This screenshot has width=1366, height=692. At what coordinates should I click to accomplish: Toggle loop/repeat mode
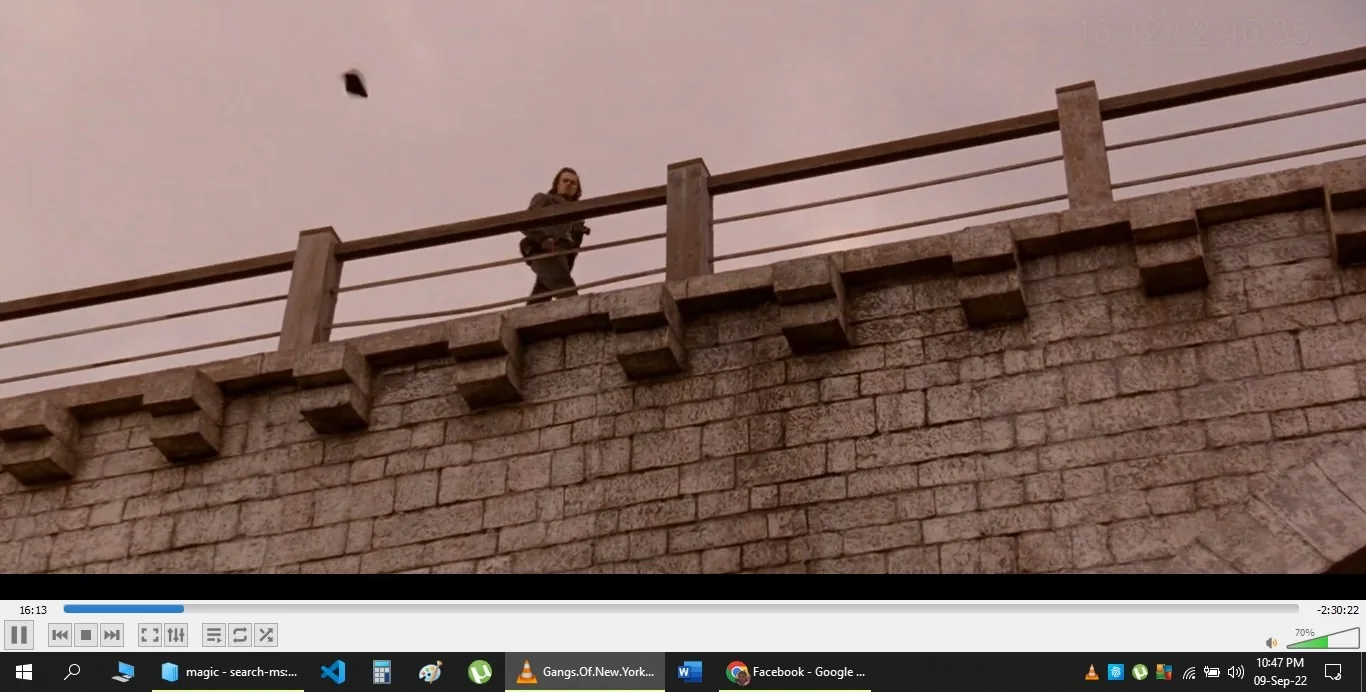[x=240, y=635]
